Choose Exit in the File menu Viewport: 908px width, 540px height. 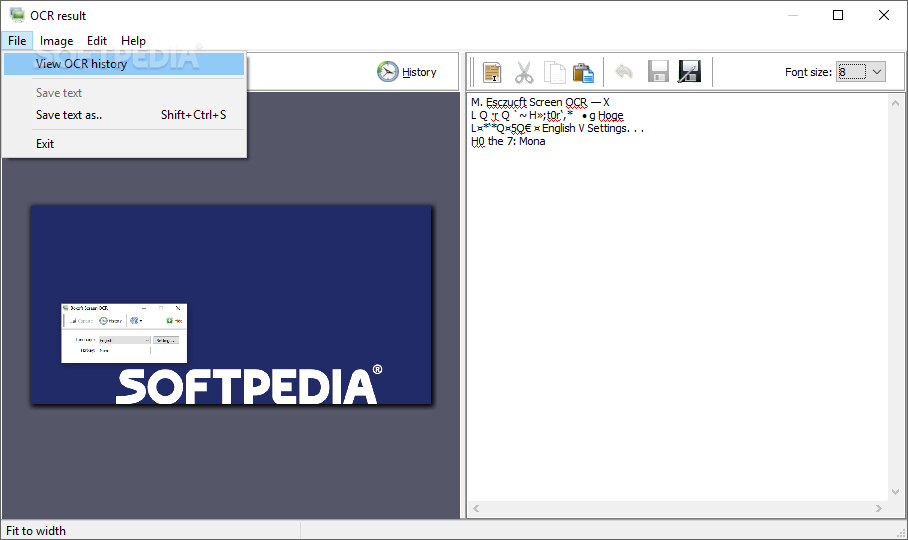[x=124, y=144]
